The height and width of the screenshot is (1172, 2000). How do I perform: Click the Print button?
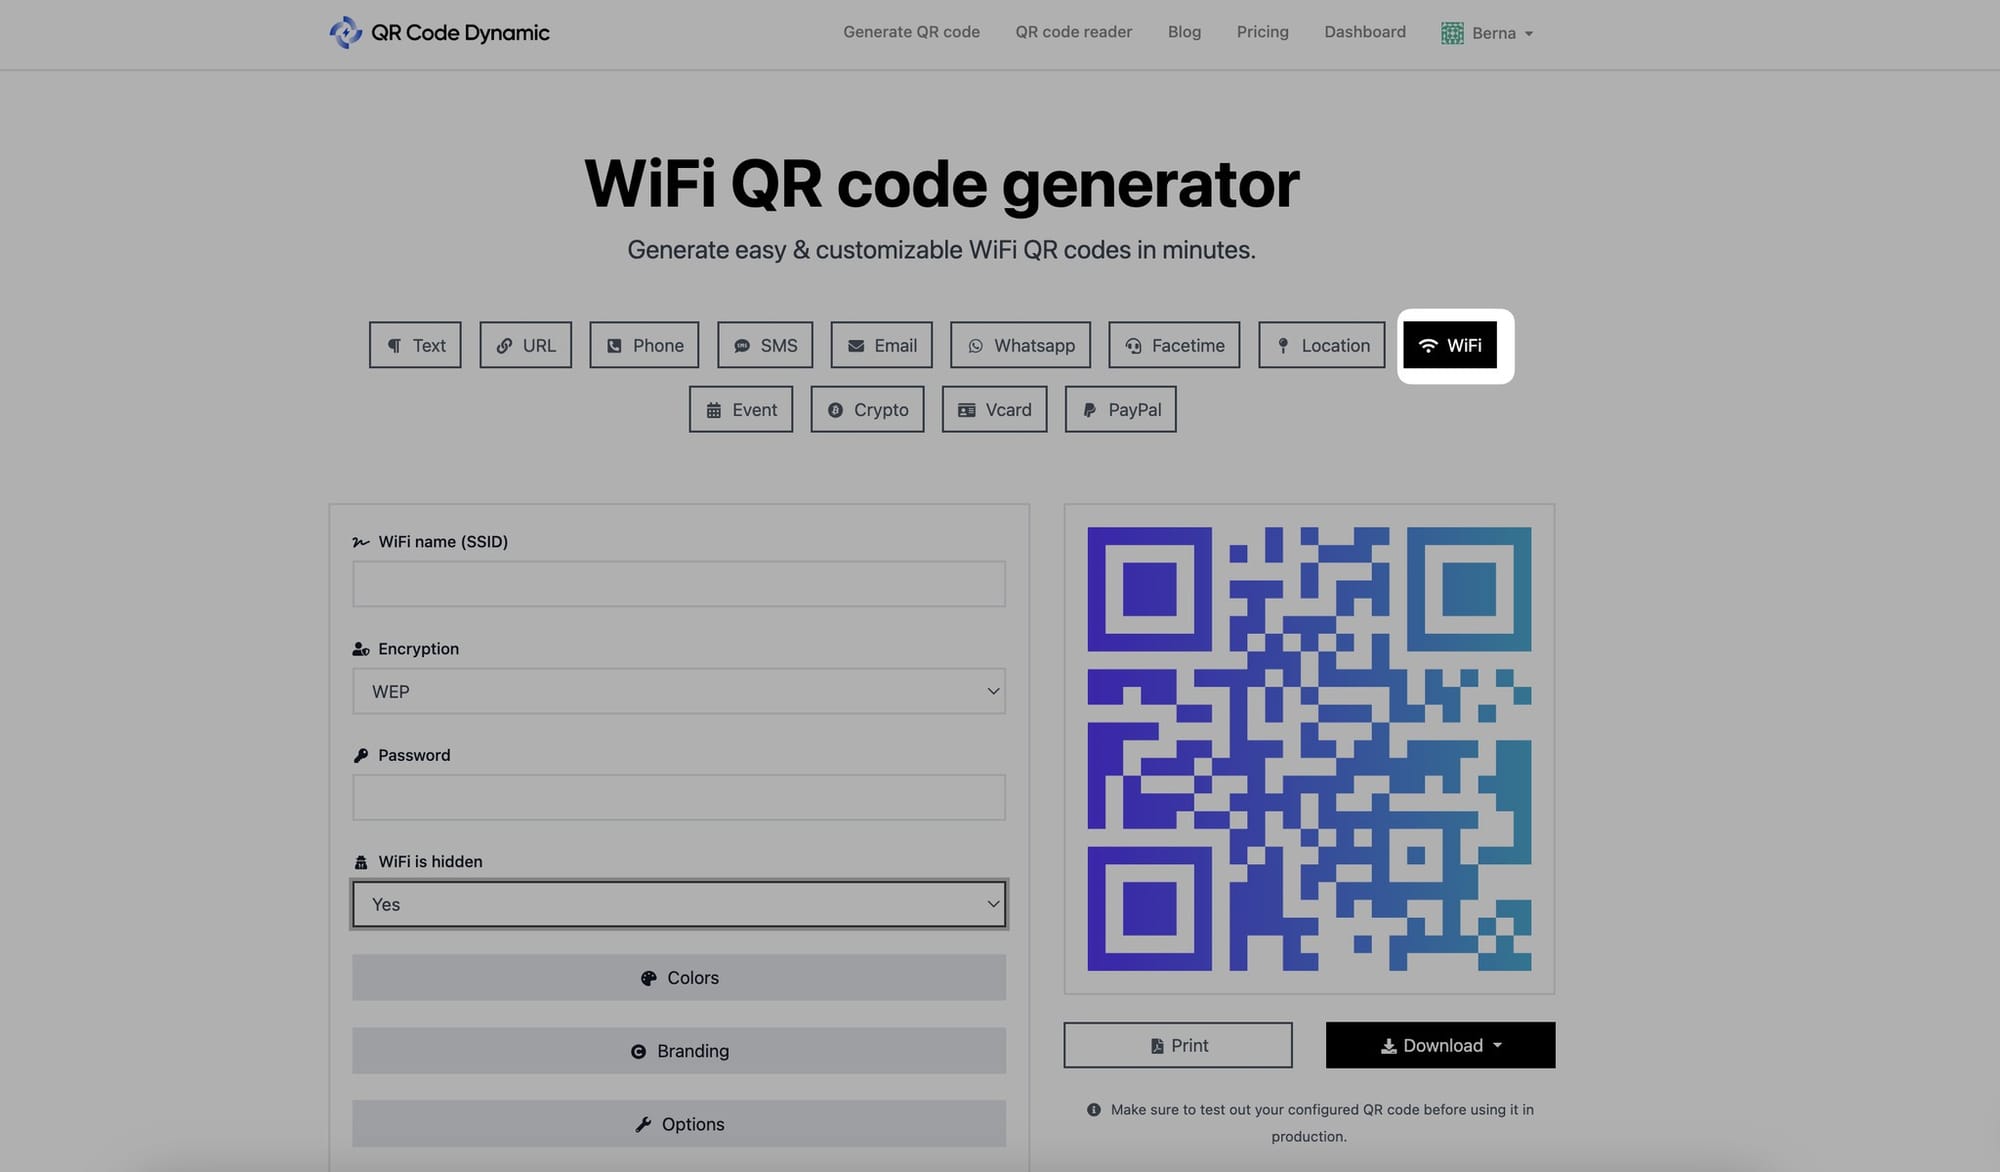click(1179, 1045)
